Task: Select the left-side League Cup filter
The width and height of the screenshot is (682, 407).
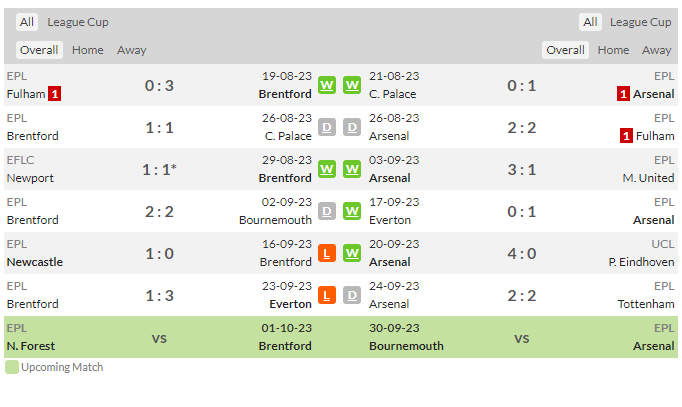Action: 78,22
